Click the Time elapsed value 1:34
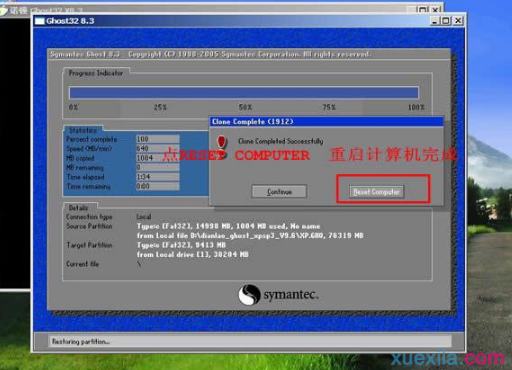The image size is (512, 370). click(x=158, y=177)
